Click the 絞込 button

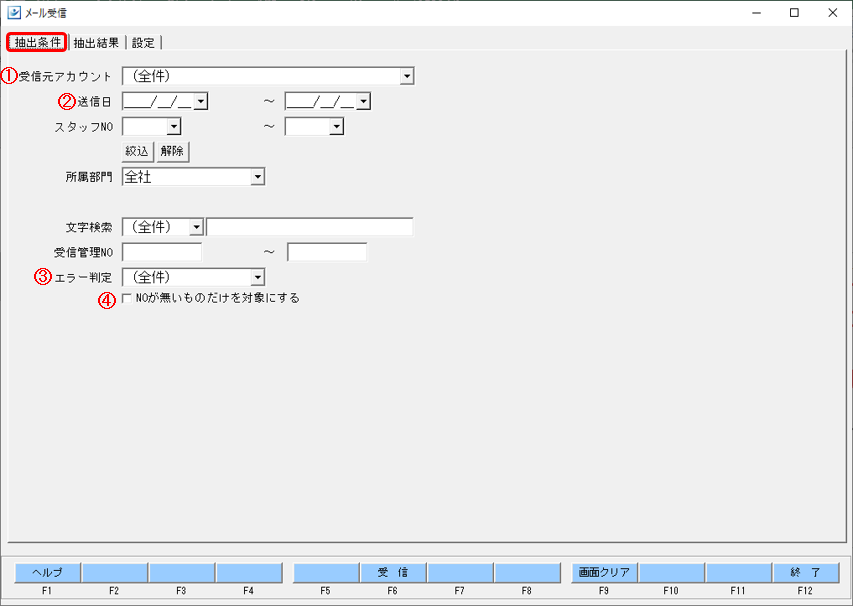[x=137, y=151]
